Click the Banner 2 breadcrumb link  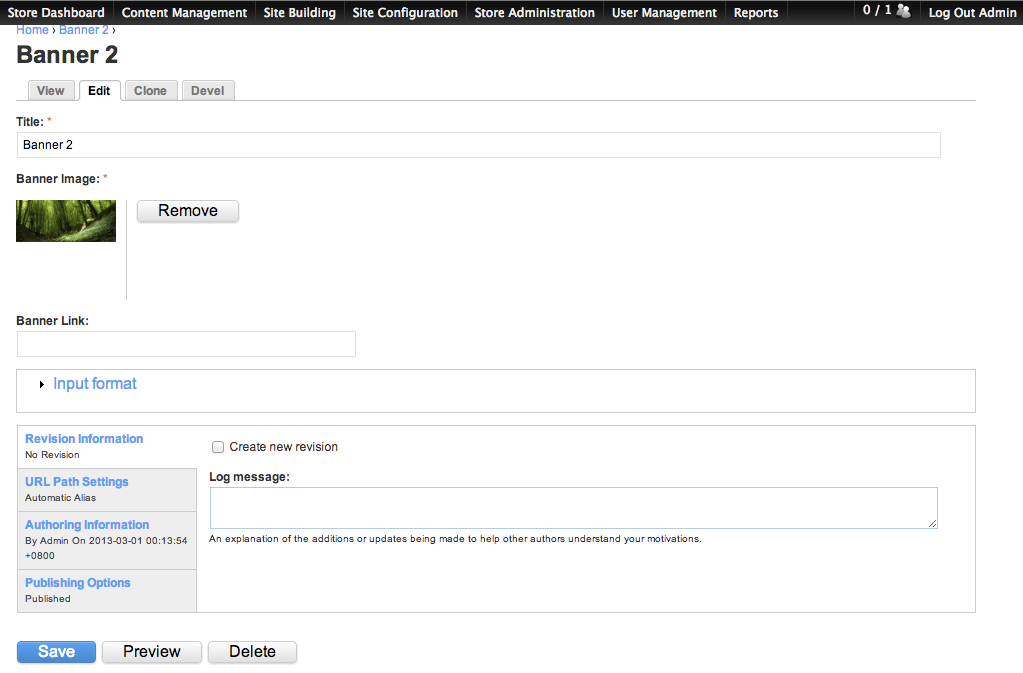pyautogui.click(x=84, y=30)
